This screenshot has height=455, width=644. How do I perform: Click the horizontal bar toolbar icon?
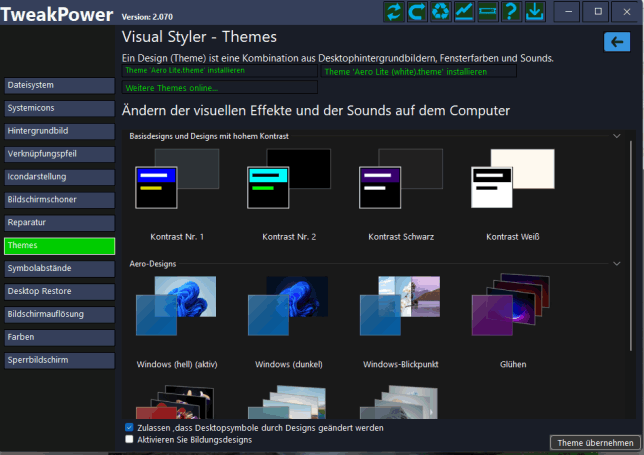click(488, 12)
